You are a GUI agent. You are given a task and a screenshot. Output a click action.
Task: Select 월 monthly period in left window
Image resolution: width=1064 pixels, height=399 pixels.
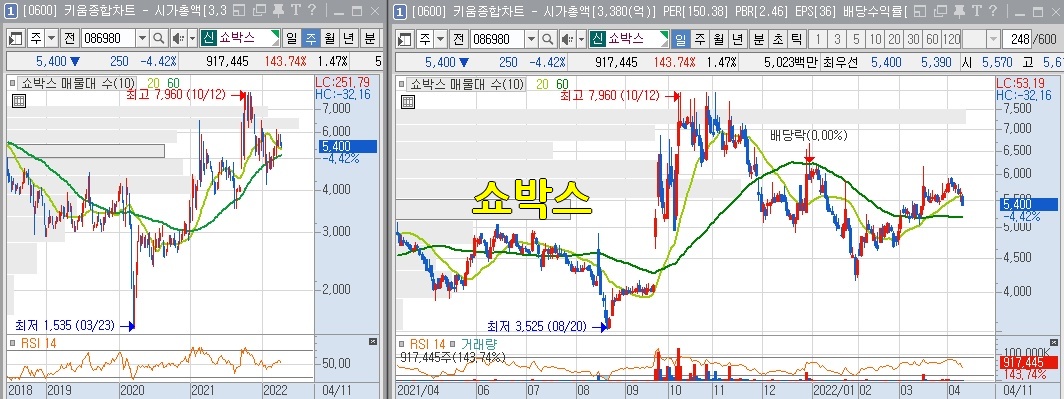(330, 39)
